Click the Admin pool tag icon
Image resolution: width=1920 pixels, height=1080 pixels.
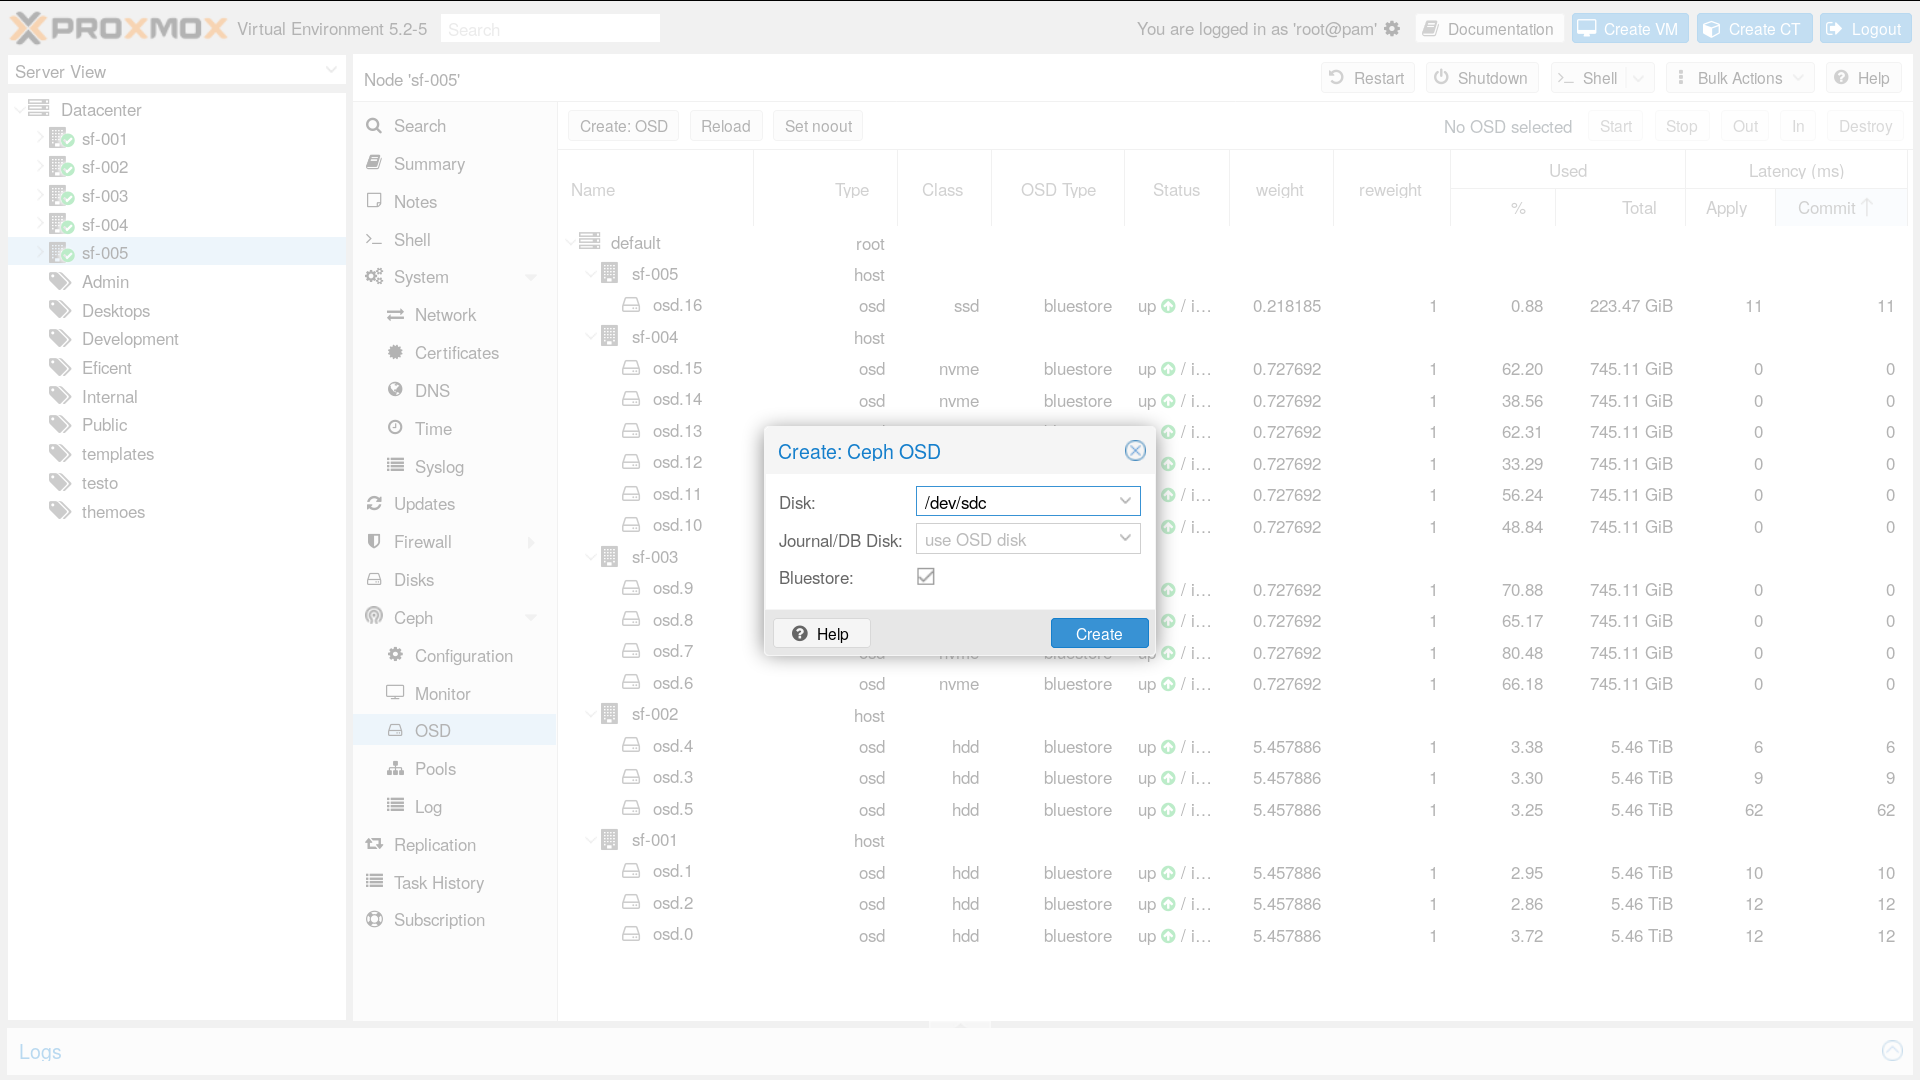point(60,281)
